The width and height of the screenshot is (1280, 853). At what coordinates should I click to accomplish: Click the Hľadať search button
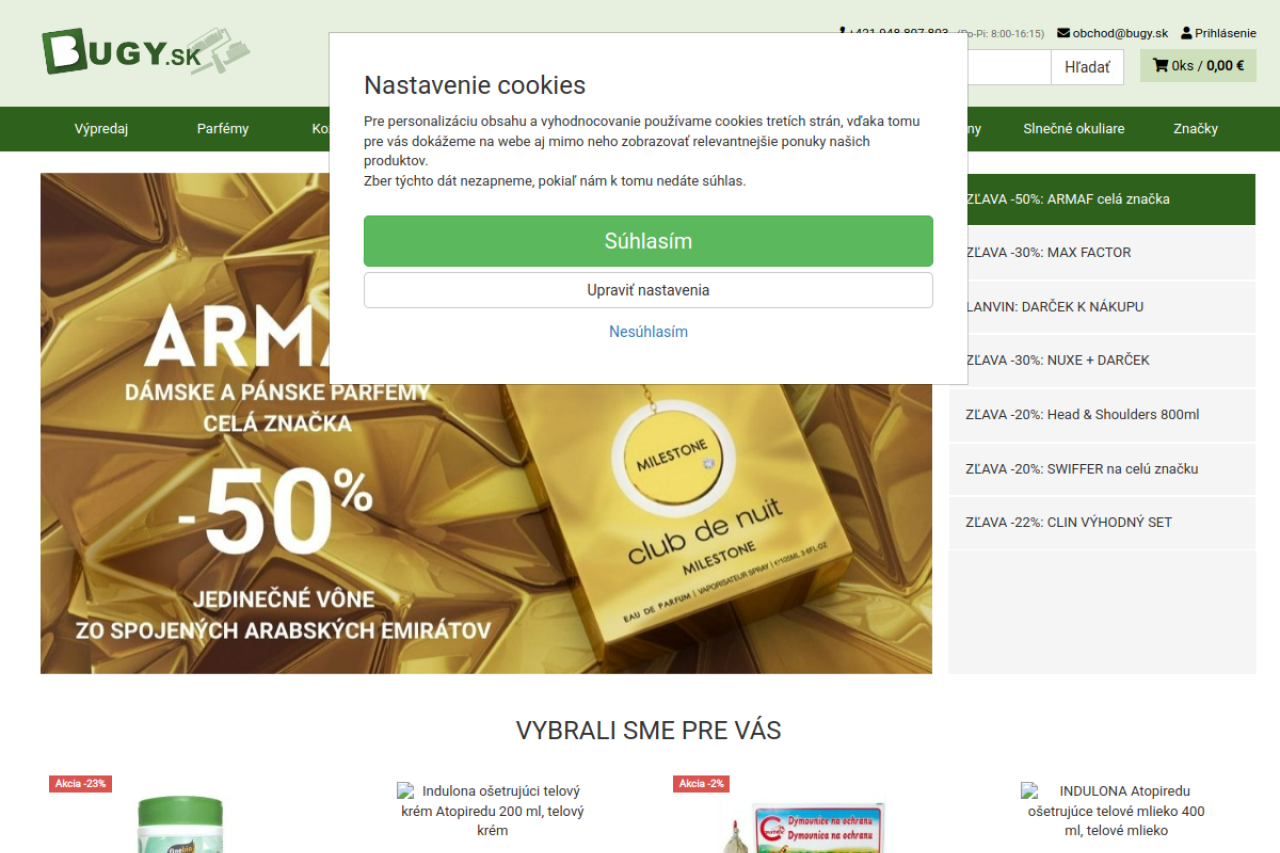tap(1087, 67)
